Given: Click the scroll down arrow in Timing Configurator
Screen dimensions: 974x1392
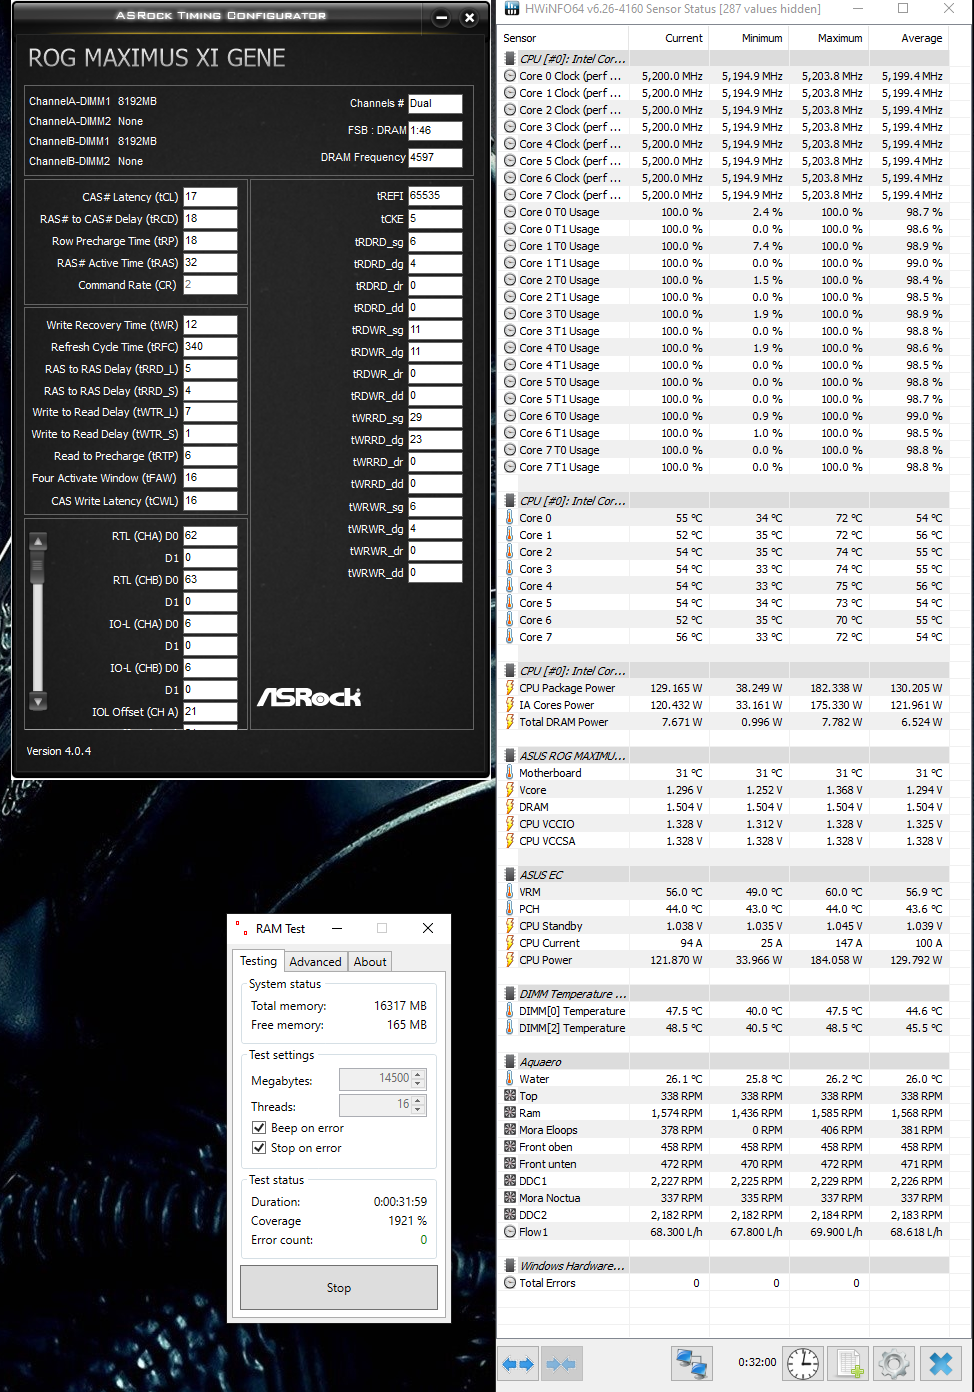Looking at the screenshot, I should [38, 701].
